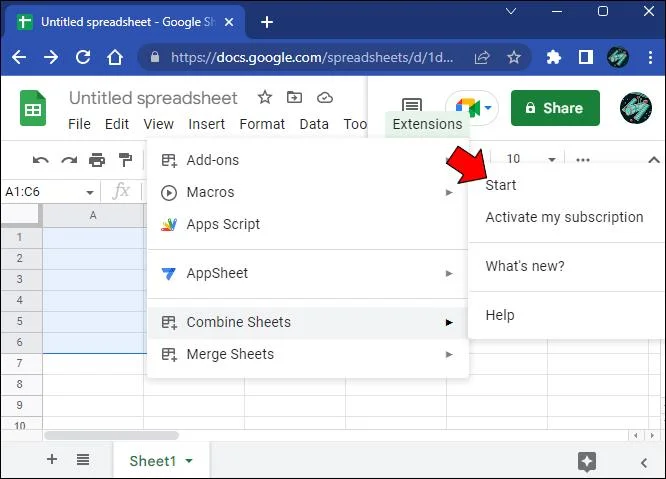Click the share page icon in address bar

click(482, 57)
